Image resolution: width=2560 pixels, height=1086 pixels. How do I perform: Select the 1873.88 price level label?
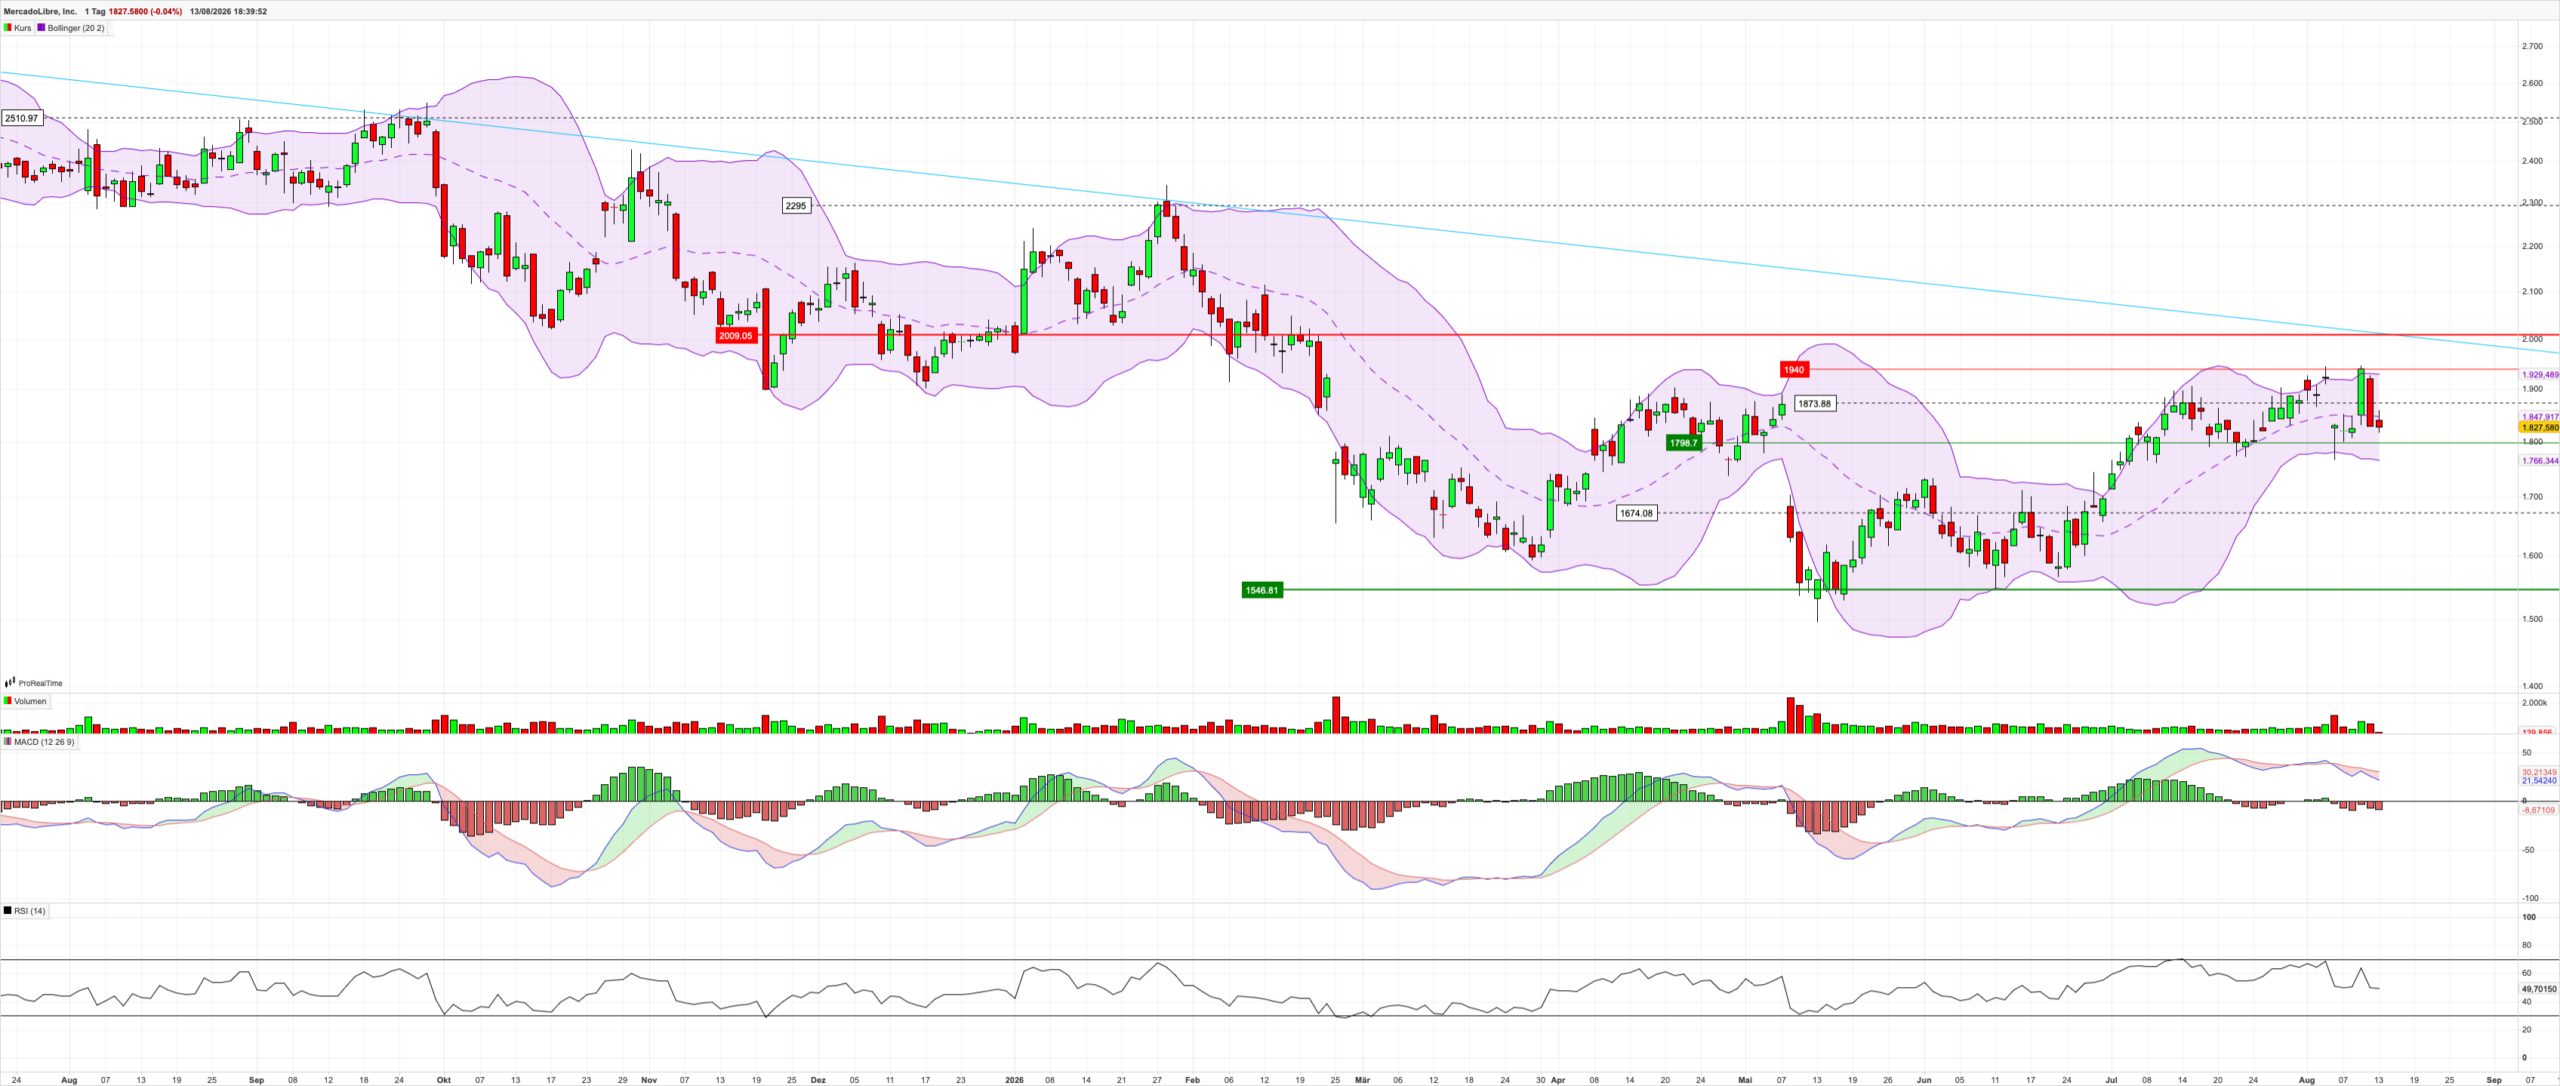[1814, 404]
